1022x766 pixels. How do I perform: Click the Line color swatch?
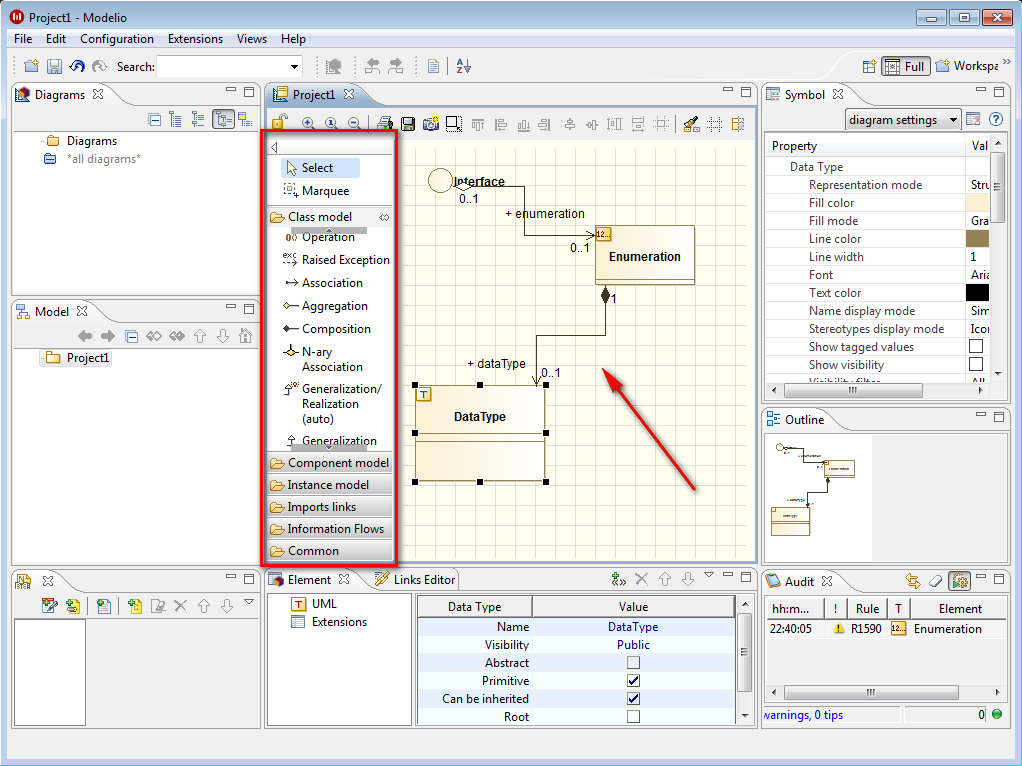tap(977, 239)
